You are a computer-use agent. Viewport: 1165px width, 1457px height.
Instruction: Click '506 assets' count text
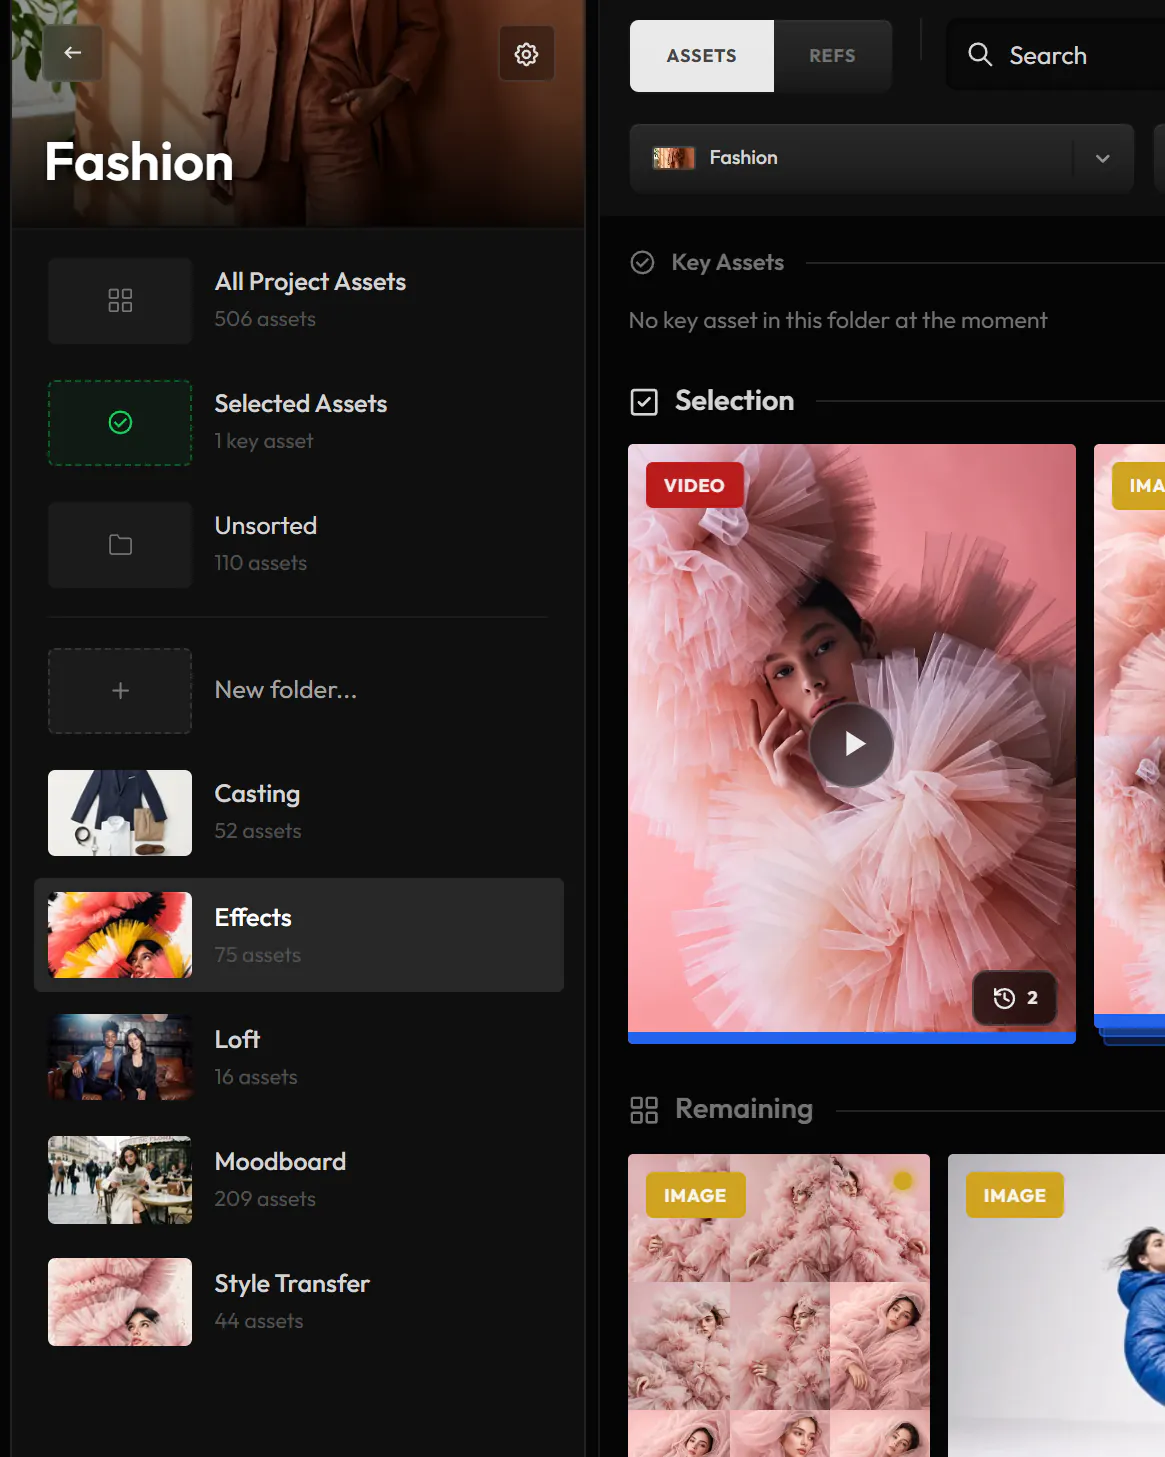point(265,319)
